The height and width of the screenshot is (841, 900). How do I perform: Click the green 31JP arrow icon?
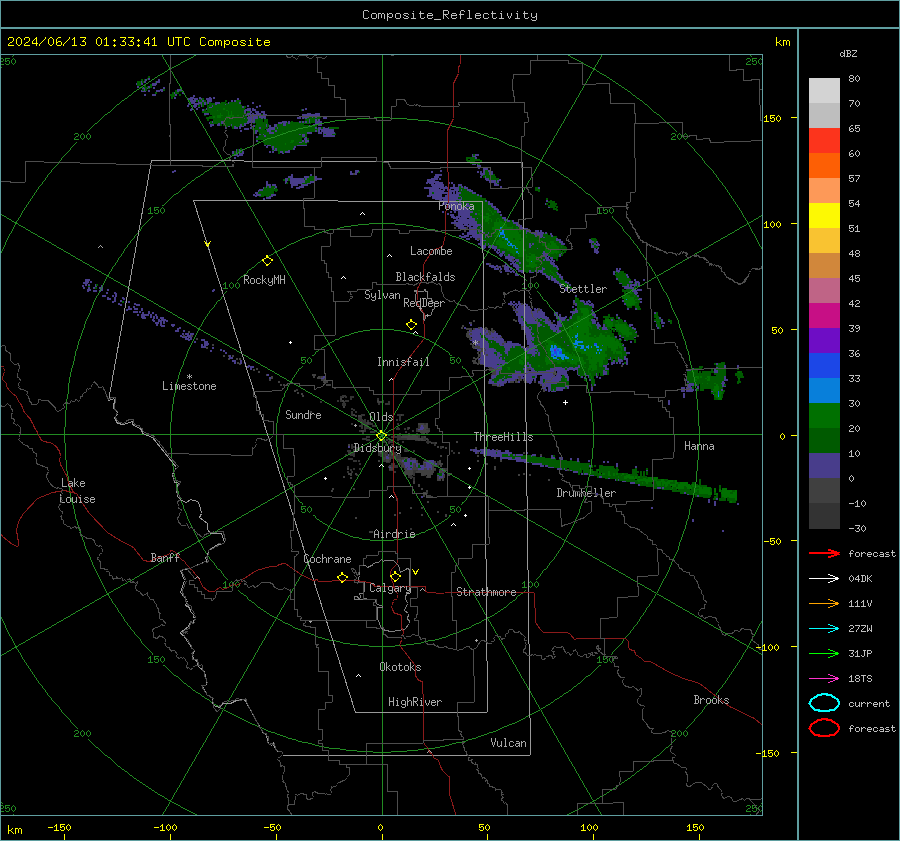(x=824, y=653)
